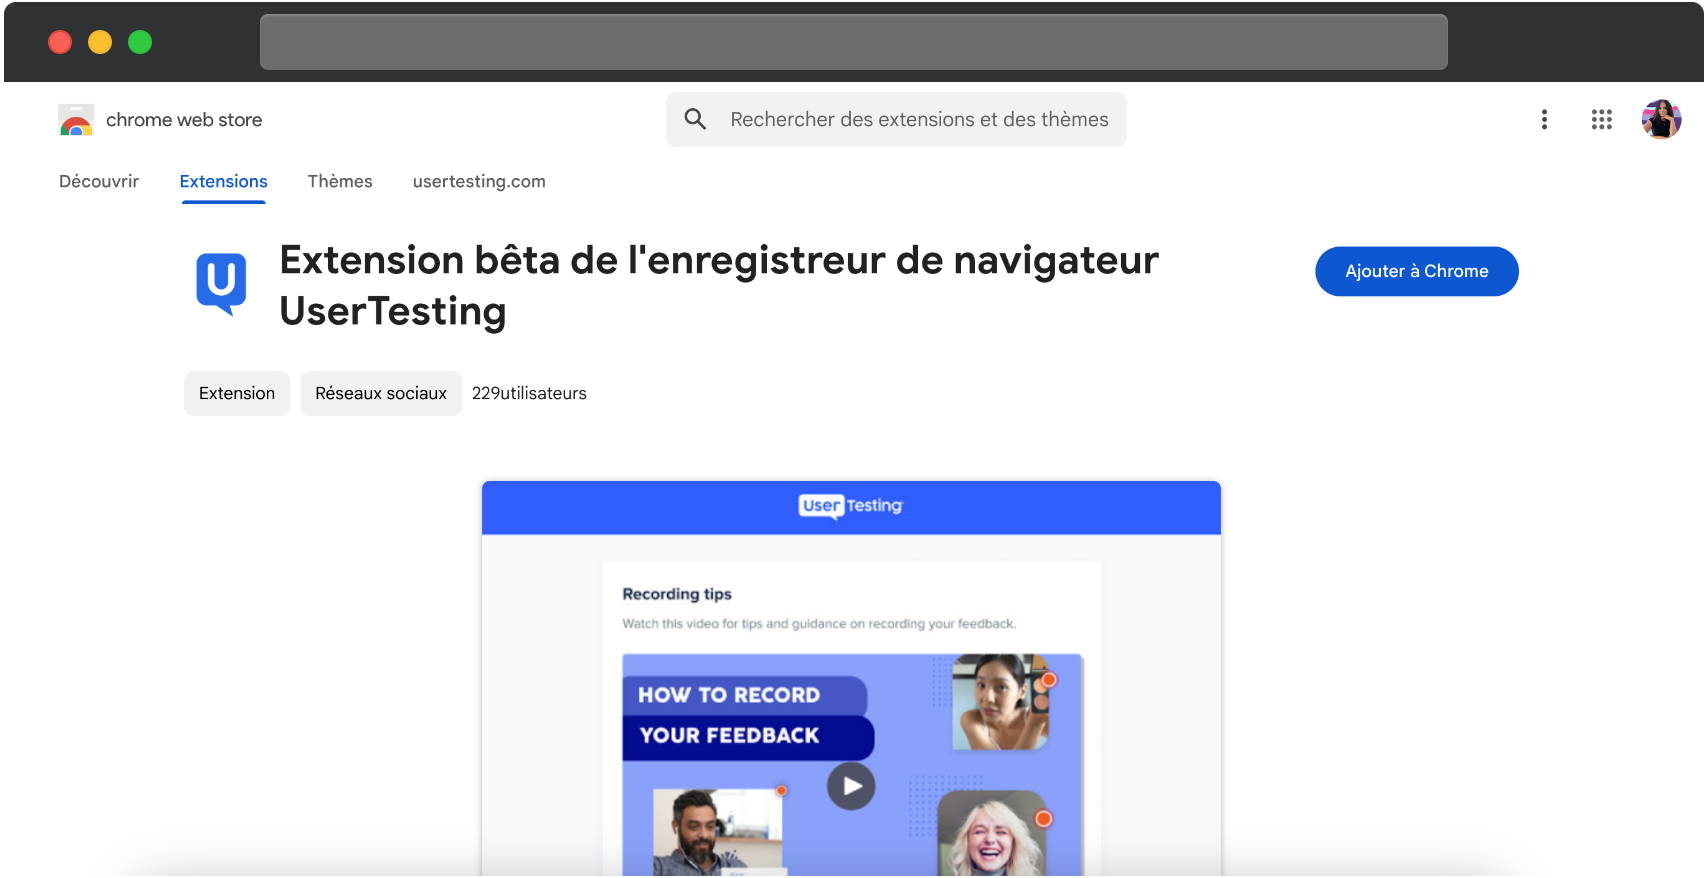Click the bearded man thumbnail
This screenshot has height=878, width=1708.
[718, 832]
